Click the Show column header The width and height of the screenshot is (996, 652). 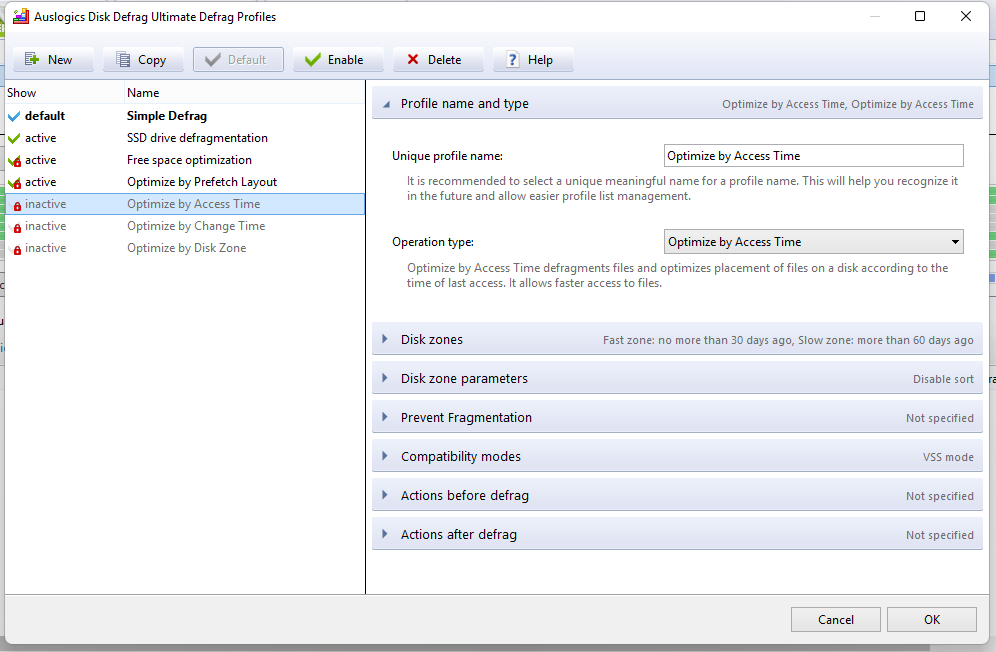64,93
